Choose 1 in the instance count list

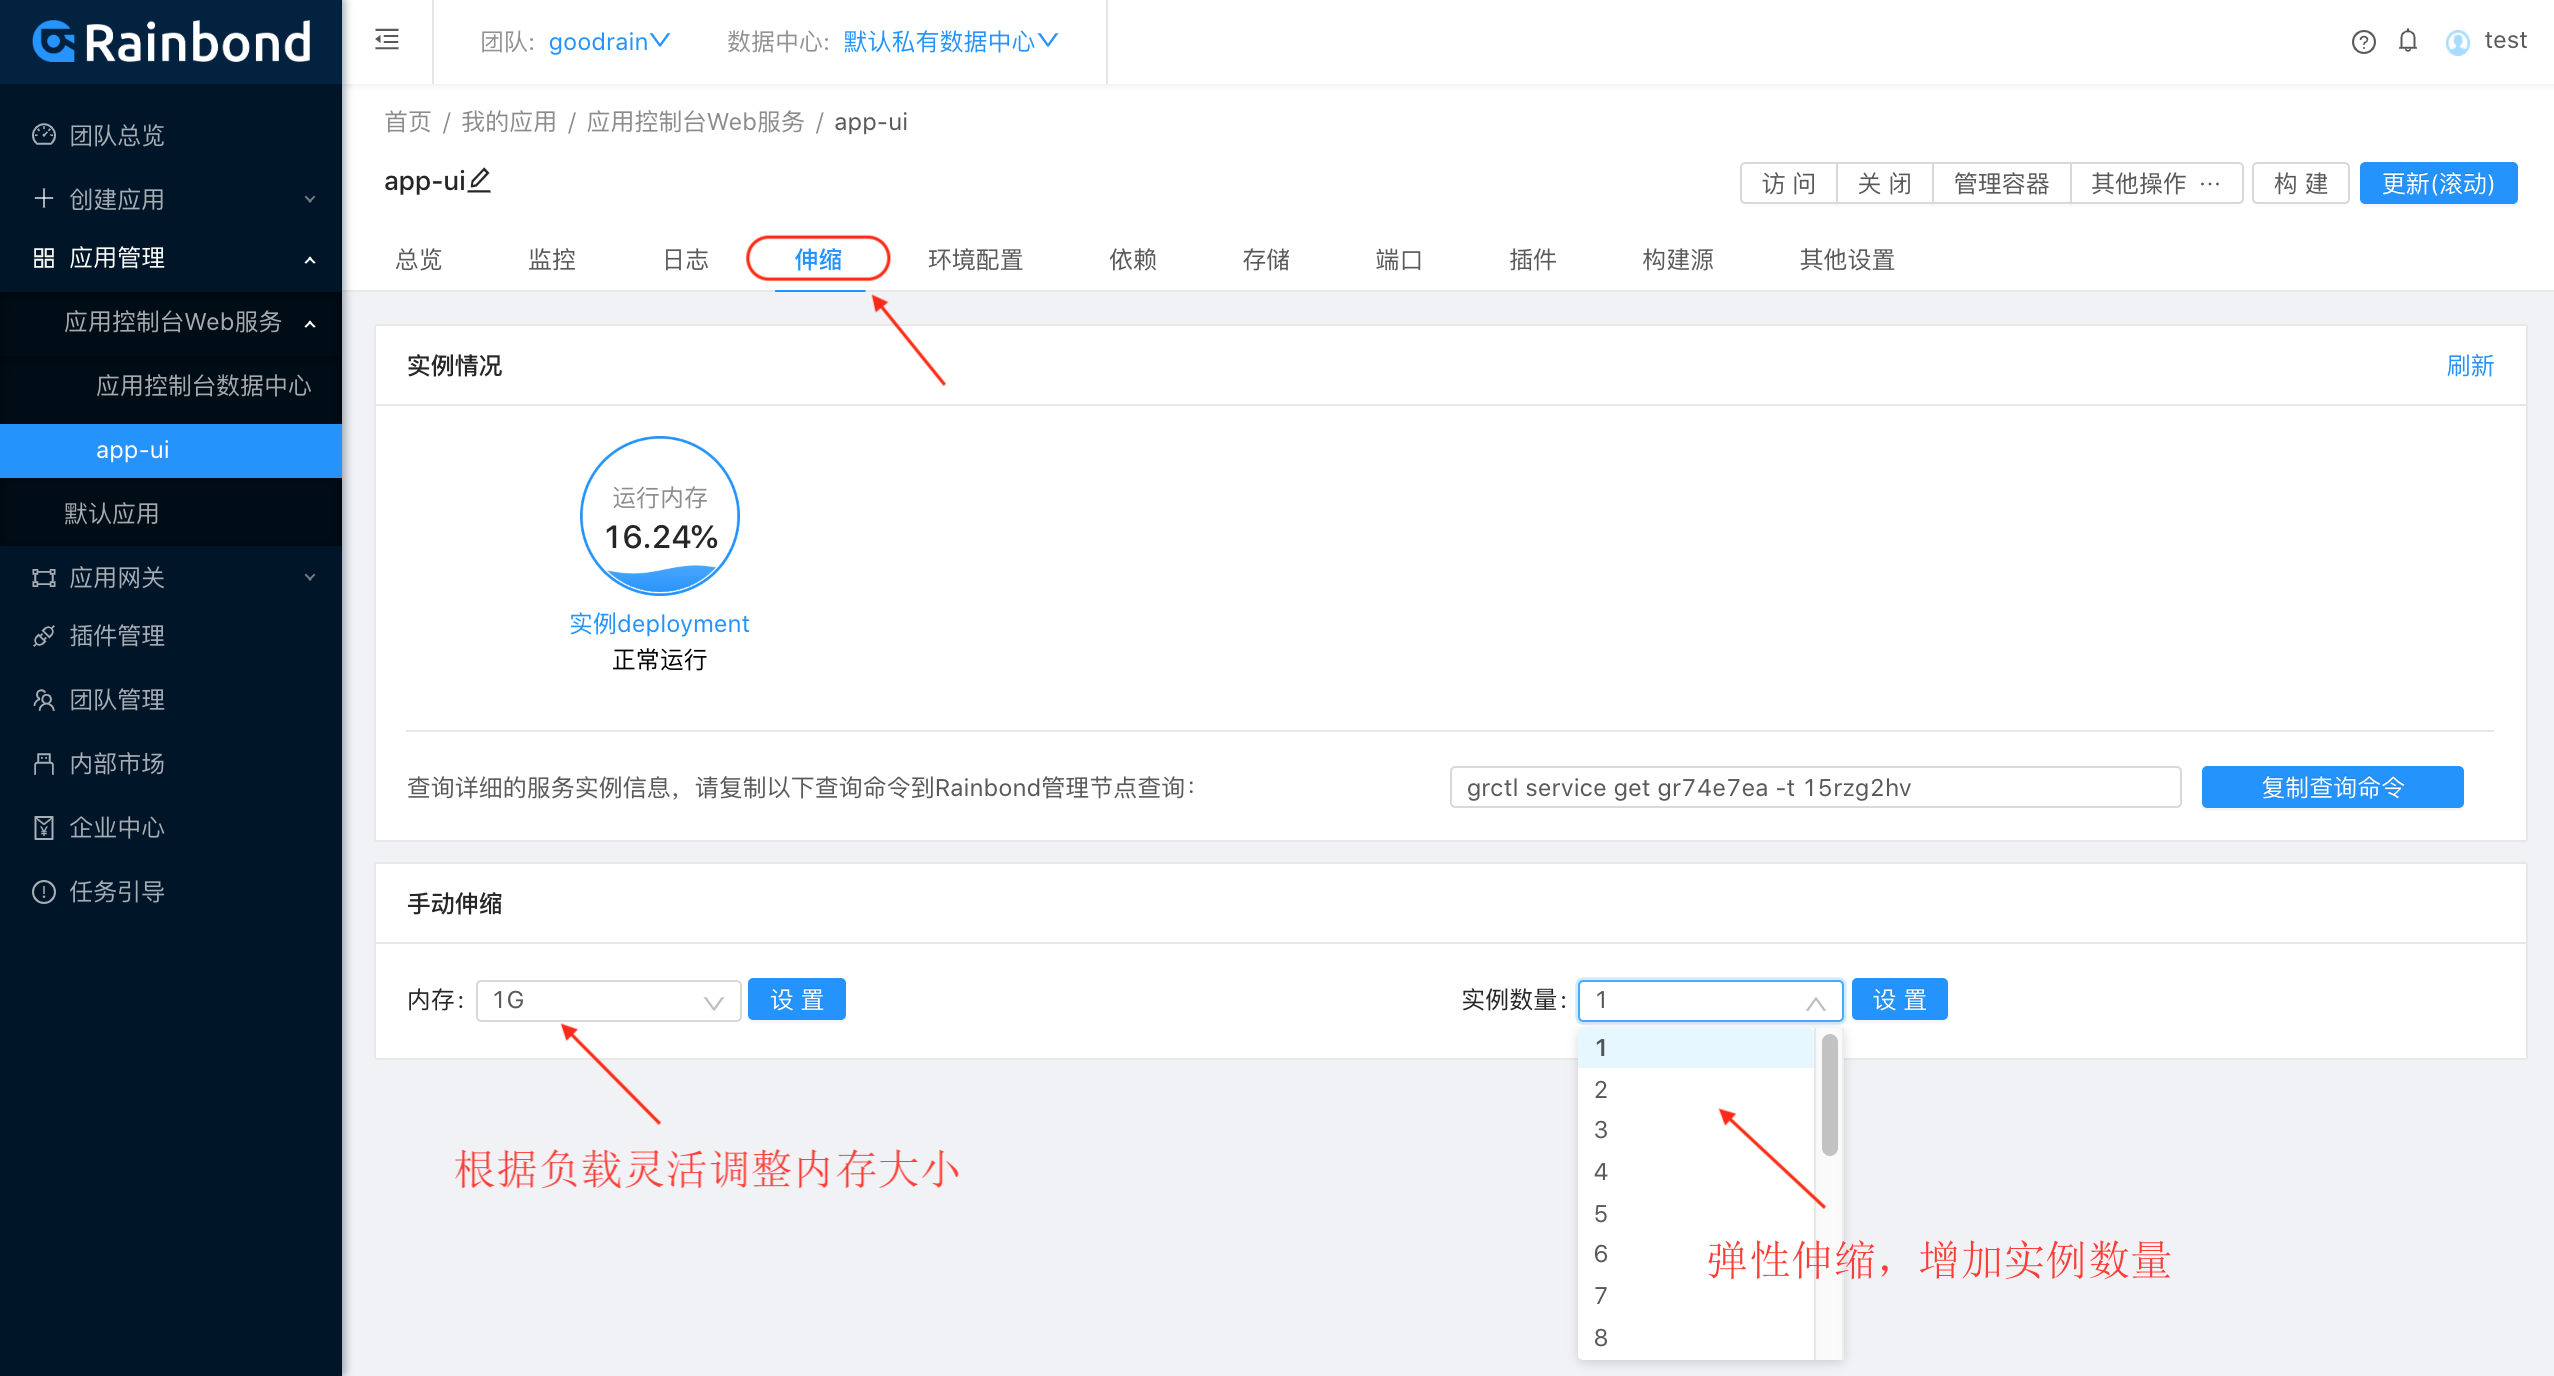[x=1696, y=1047]
